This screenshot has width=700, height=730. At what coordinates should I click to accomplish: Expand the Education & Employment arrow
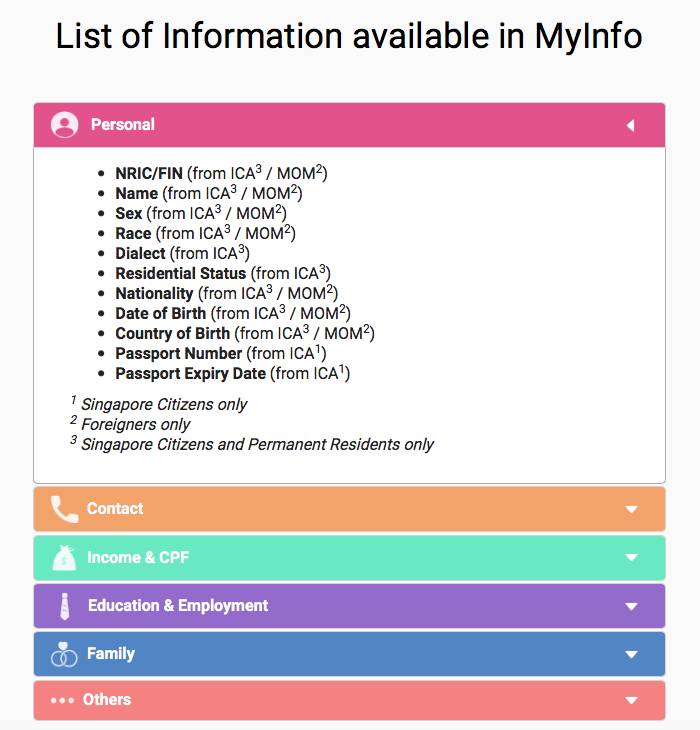(x=631, y=606)
